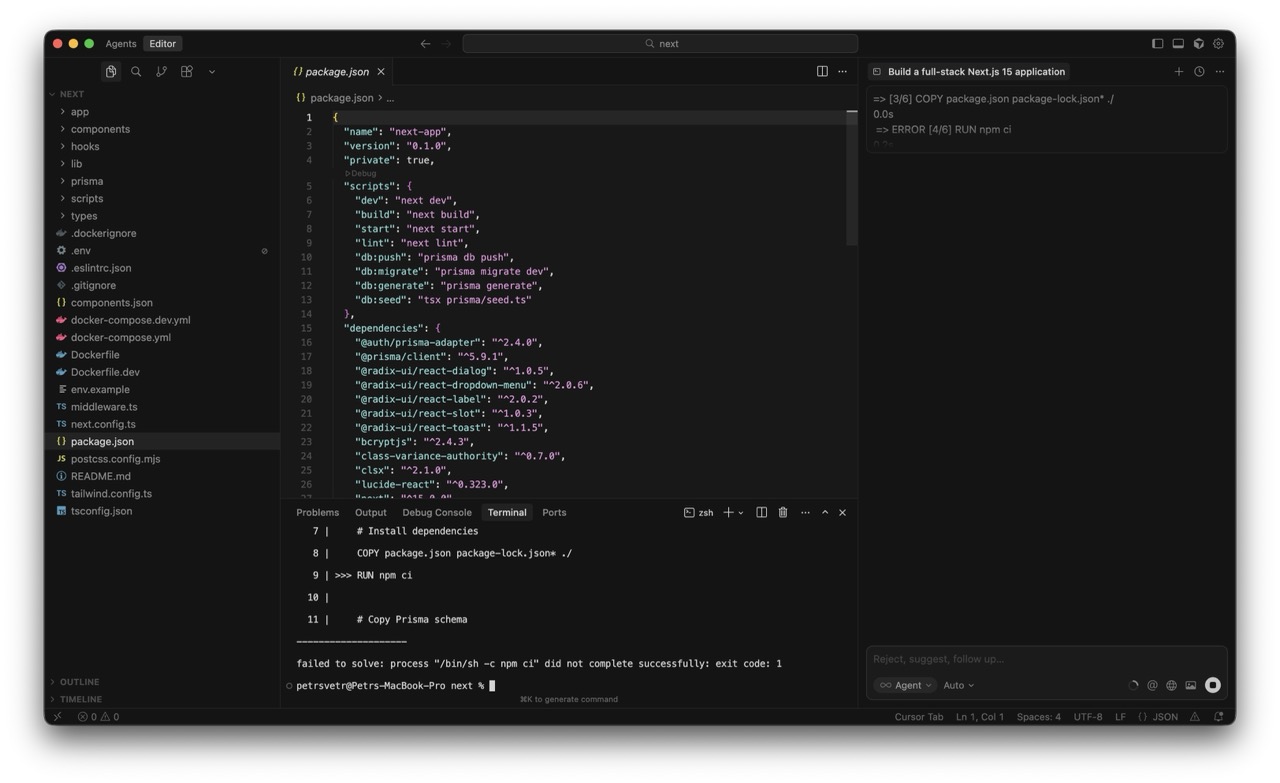Open the Search view icon in sidebar

click(x=136, y=72)
